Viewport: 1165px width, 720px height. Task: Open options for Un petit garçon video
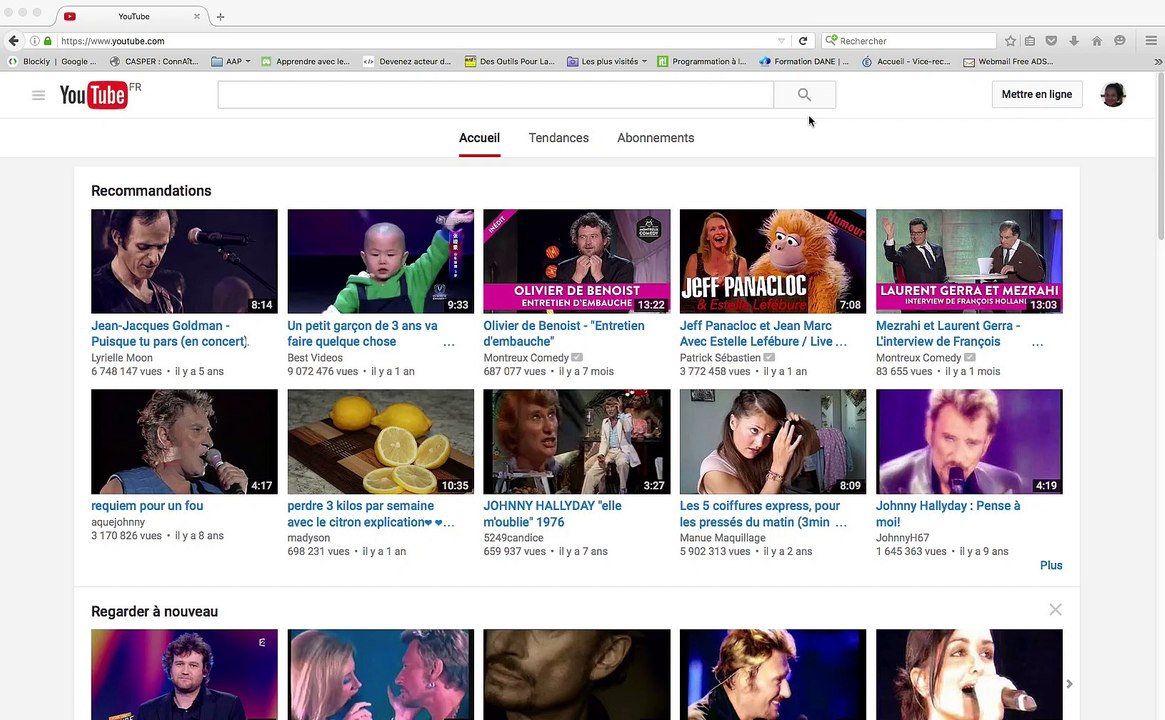(449, 343)
